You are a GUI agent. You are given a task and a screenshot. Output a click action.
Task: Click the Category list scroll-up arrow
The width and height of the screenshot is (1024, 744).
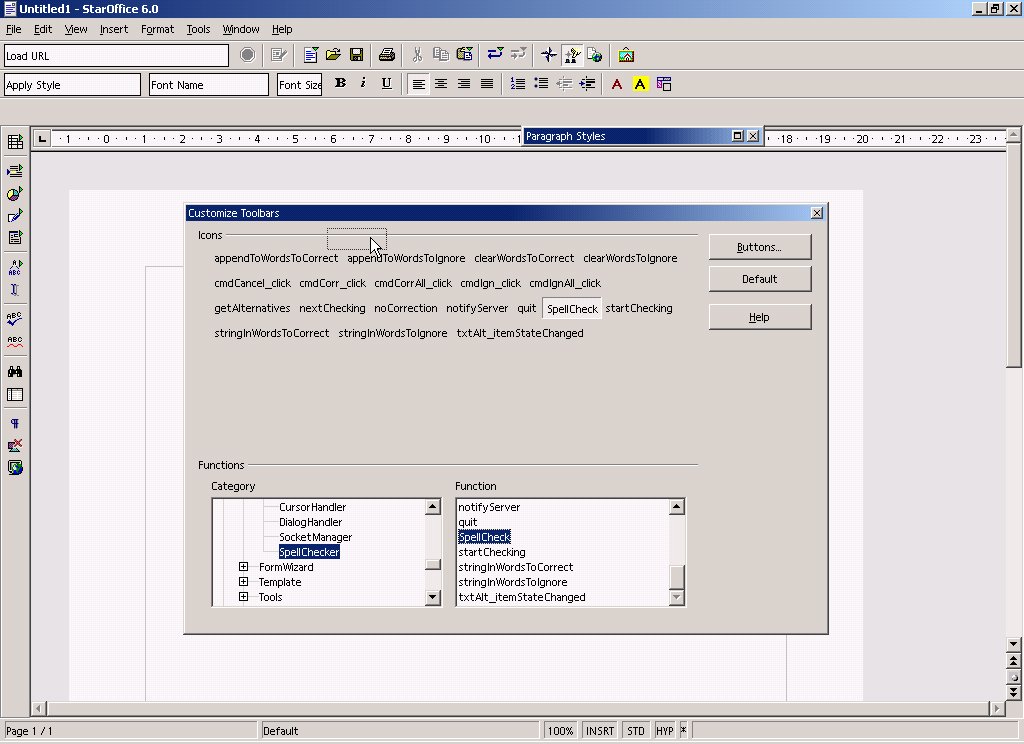[432, 507]
